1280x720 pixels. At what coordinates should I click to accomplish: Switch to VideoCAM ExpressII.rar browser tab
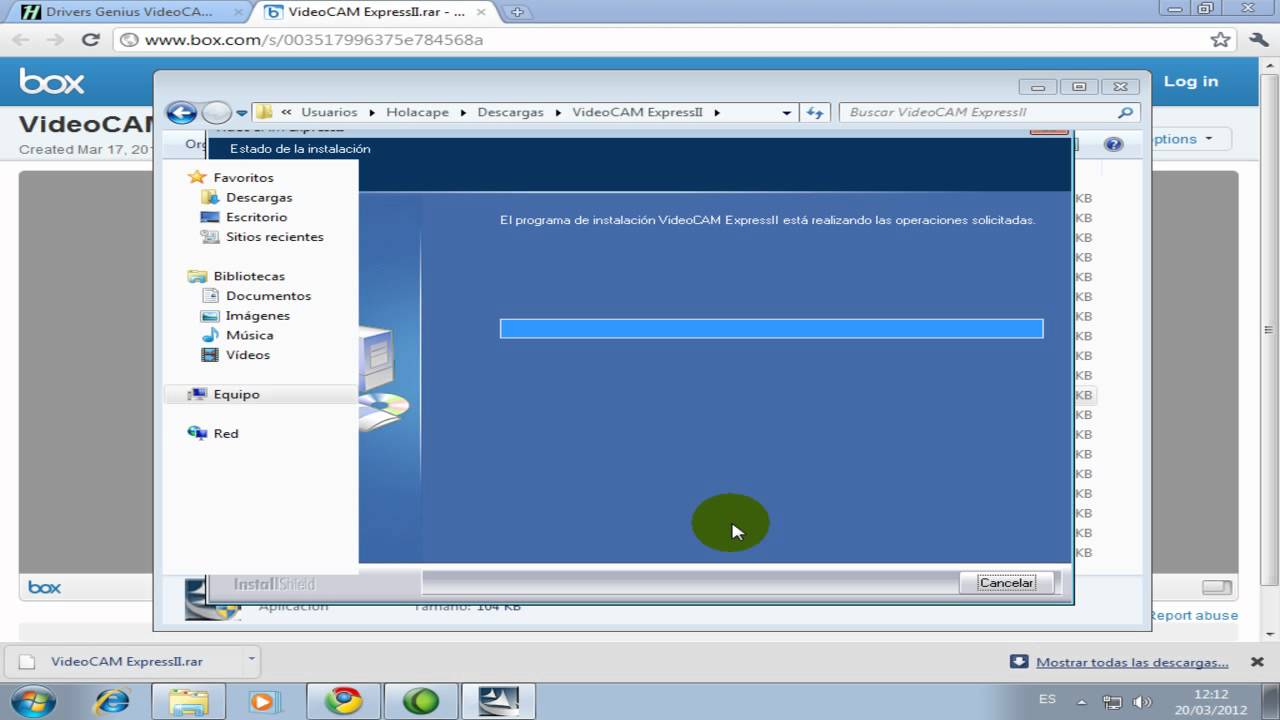coord(376,12)
